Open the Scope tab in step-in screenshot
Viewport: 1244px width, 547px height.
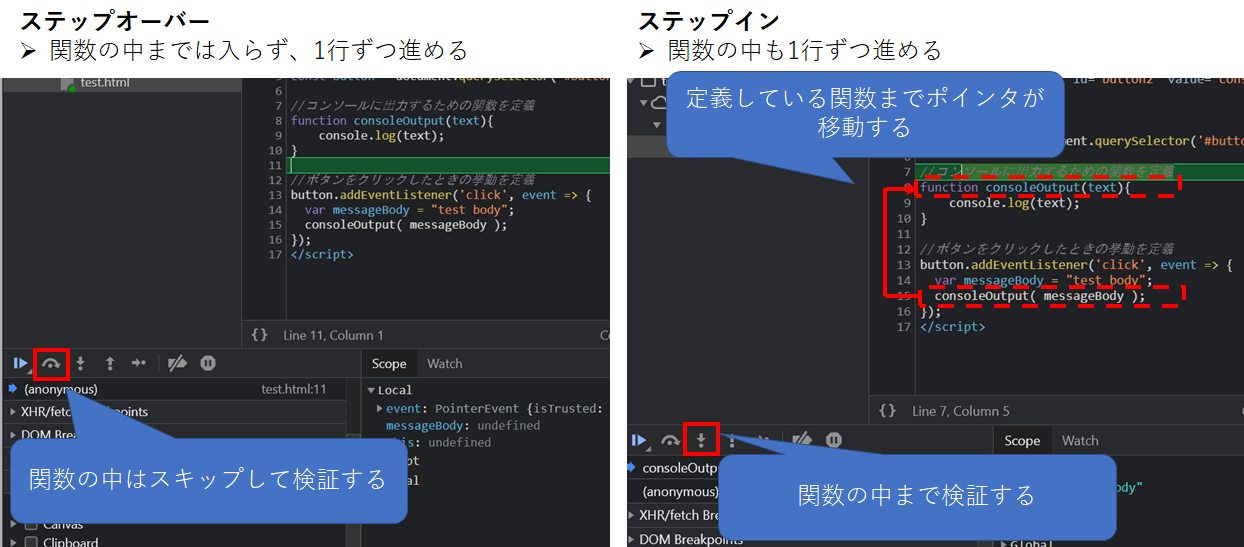point(1022,441)
